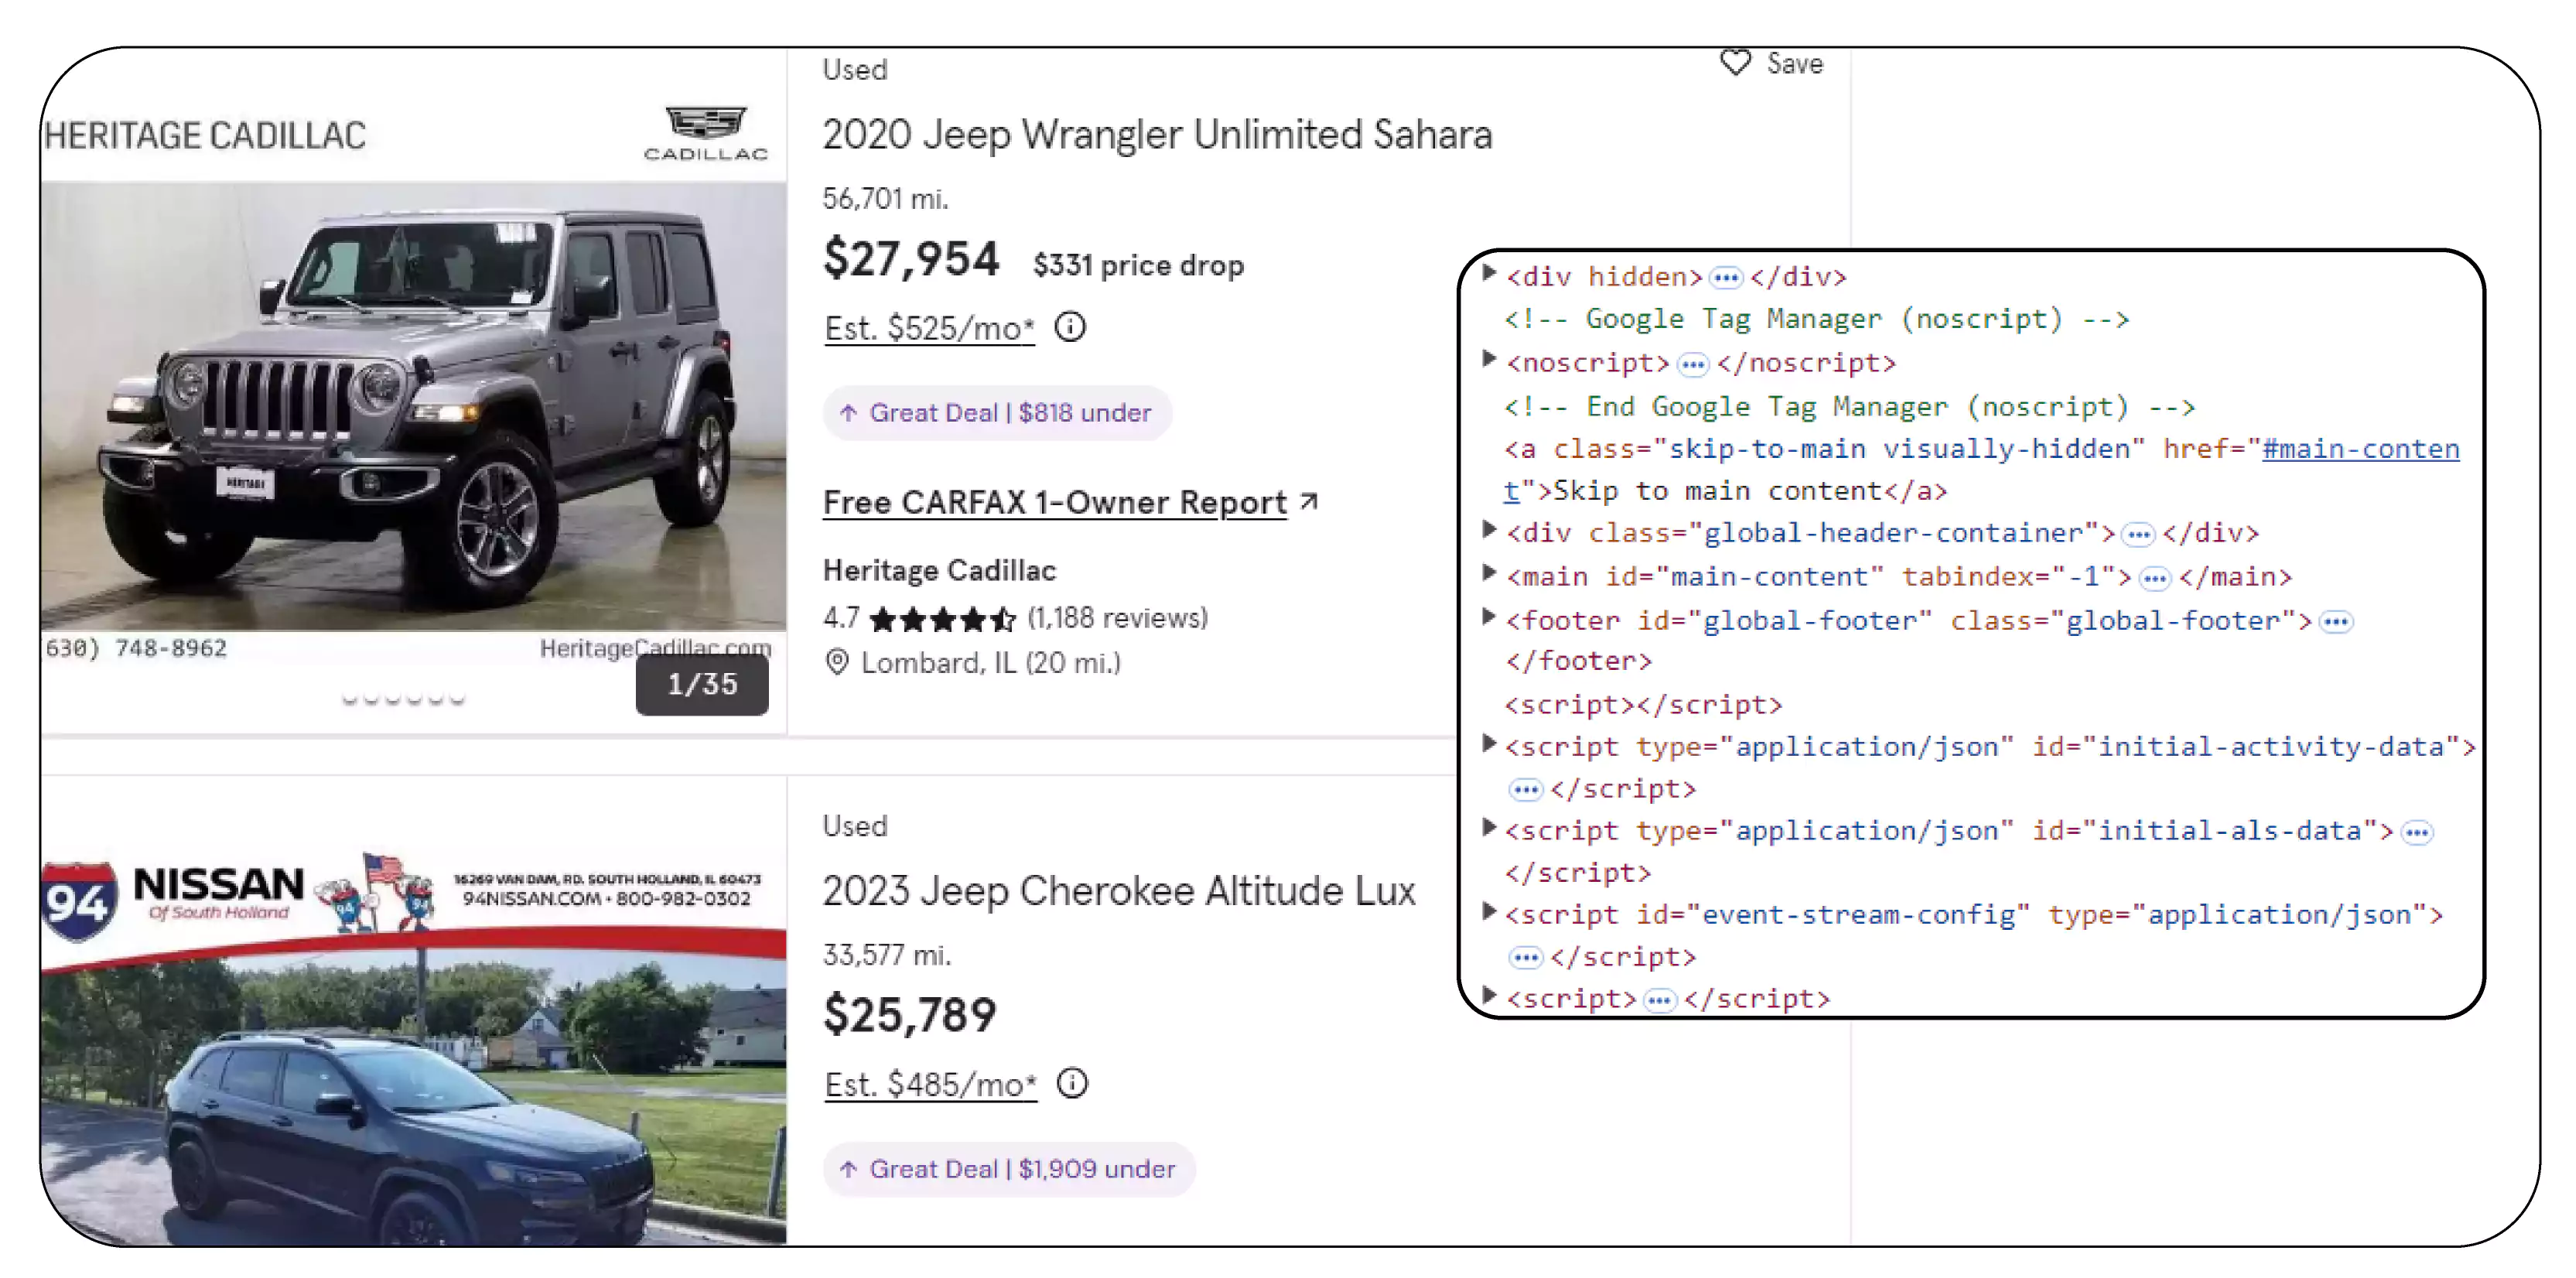Expand ellipsis inside main-content element
Viewport: 2576px width, 1278px height.
click(x=2155, y=578)
